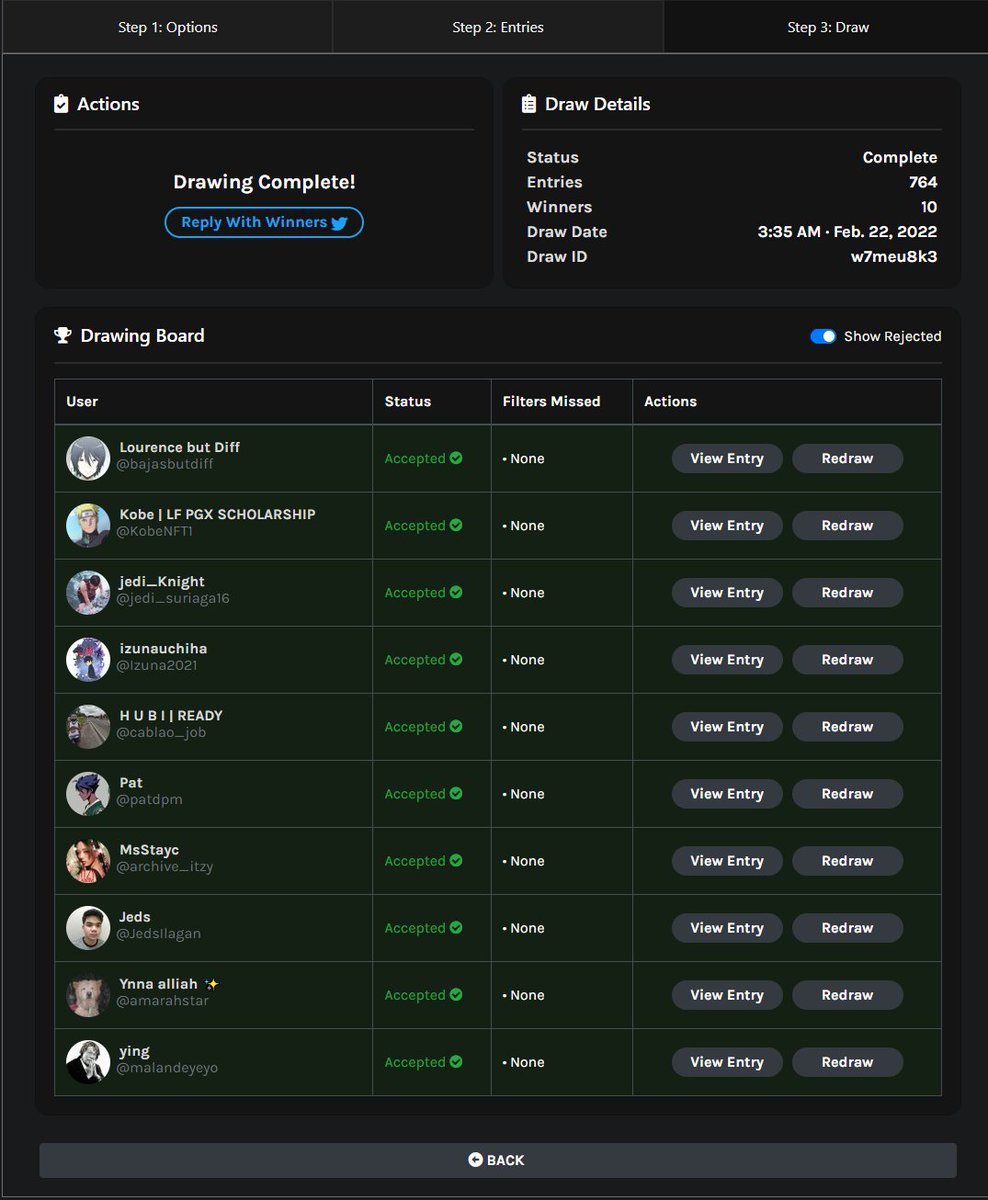The image size is (988, 1200).
Task: Click the @JedsIlagan handle
Action: click(159, 934)
